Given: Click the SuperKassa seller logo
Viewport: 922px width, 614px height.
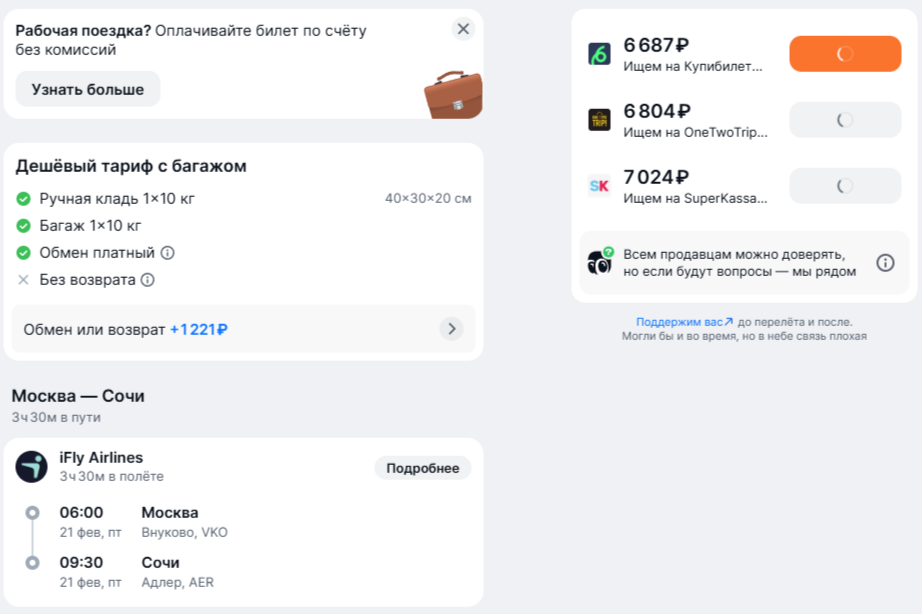Looking at the screenshot, I should pos(599,186).
